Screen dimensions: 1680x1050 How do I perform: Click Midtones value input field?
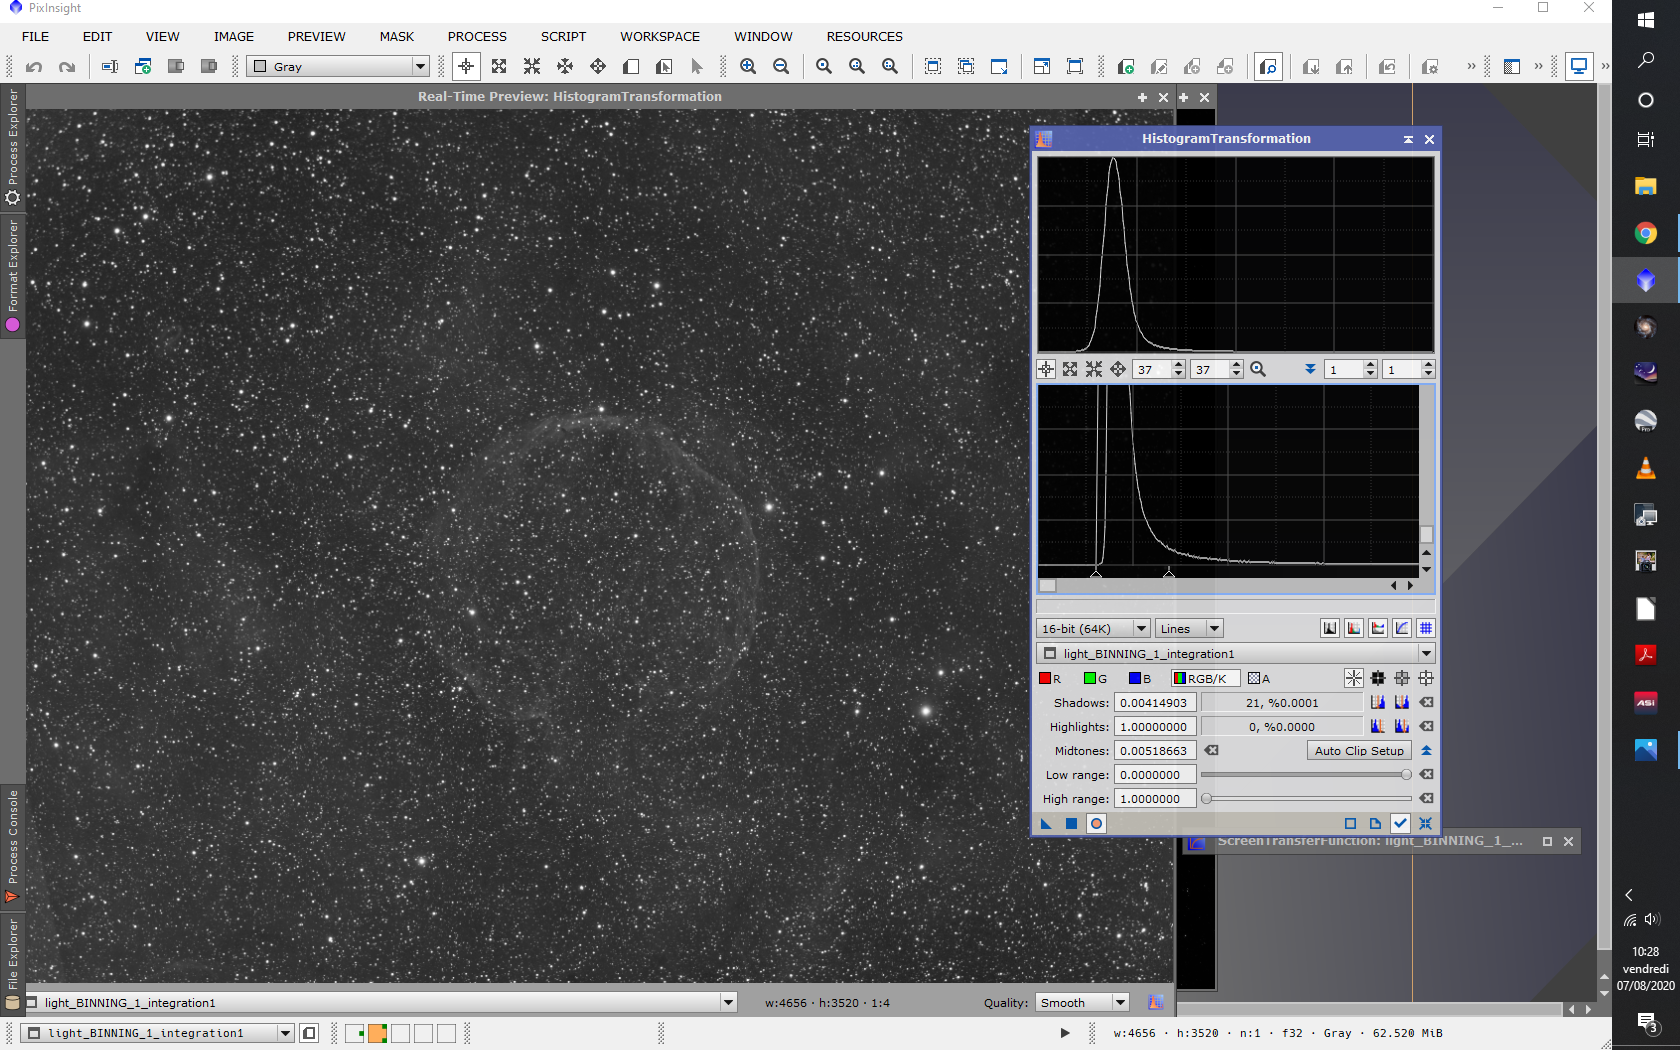[1155, 751]
